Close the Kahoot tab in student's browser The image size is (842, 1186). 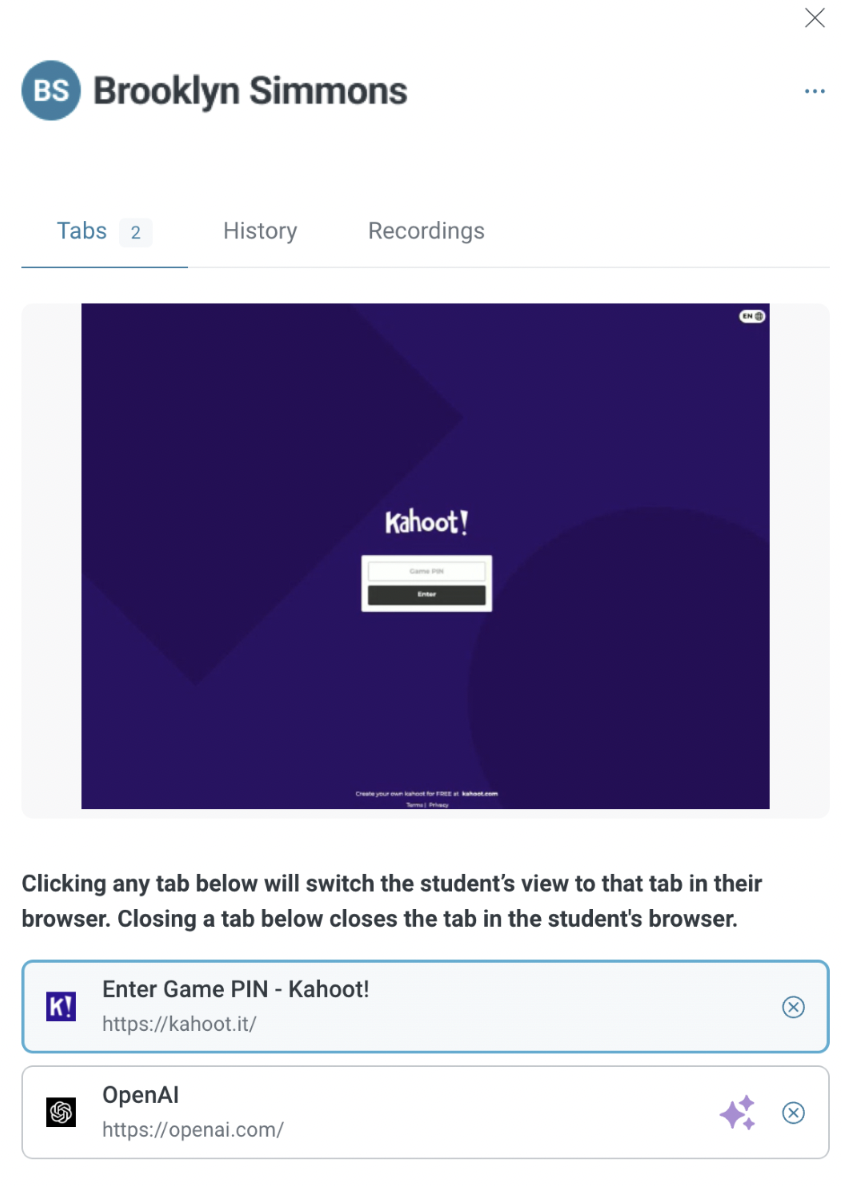[x=793, y=1007]
